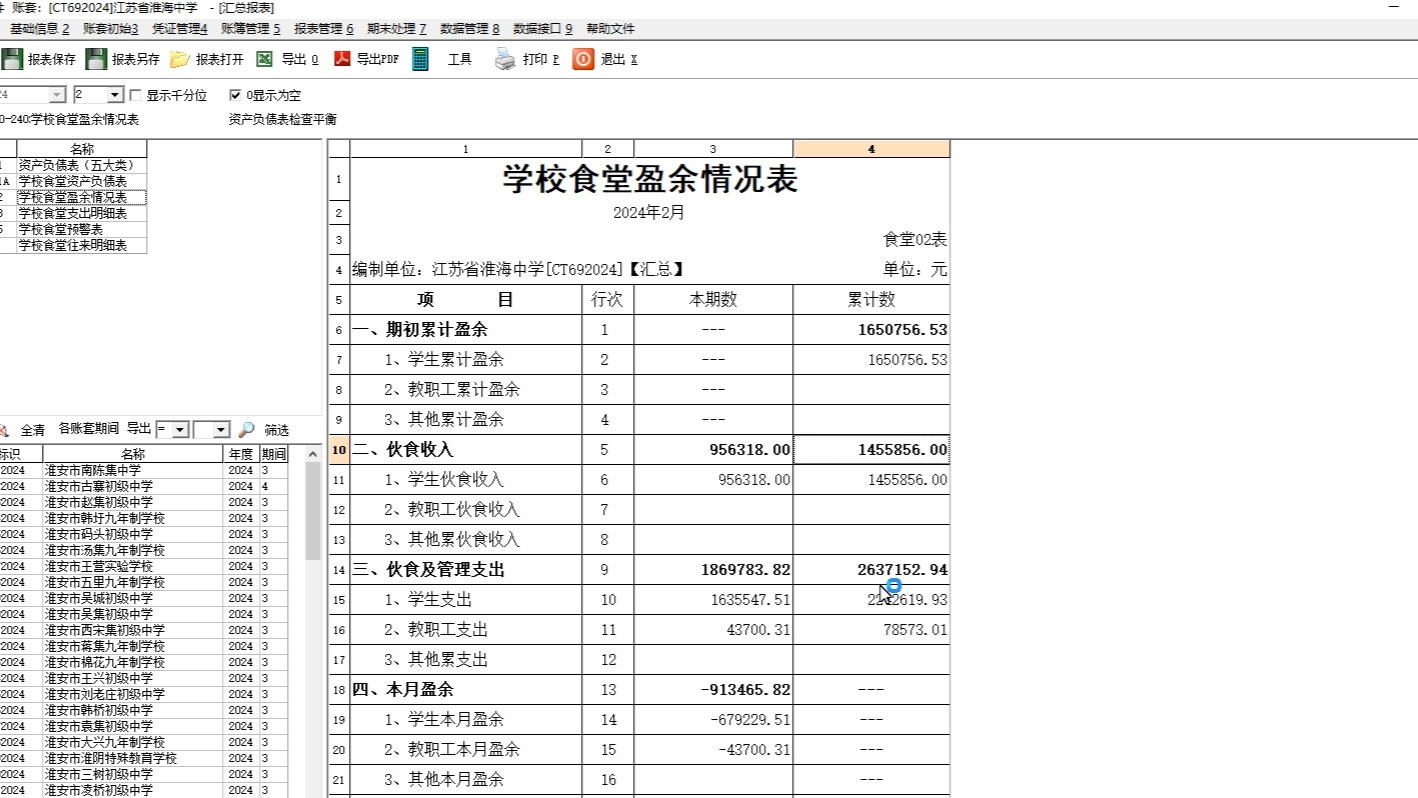Select the -913465.82 cell

(713, 690)
